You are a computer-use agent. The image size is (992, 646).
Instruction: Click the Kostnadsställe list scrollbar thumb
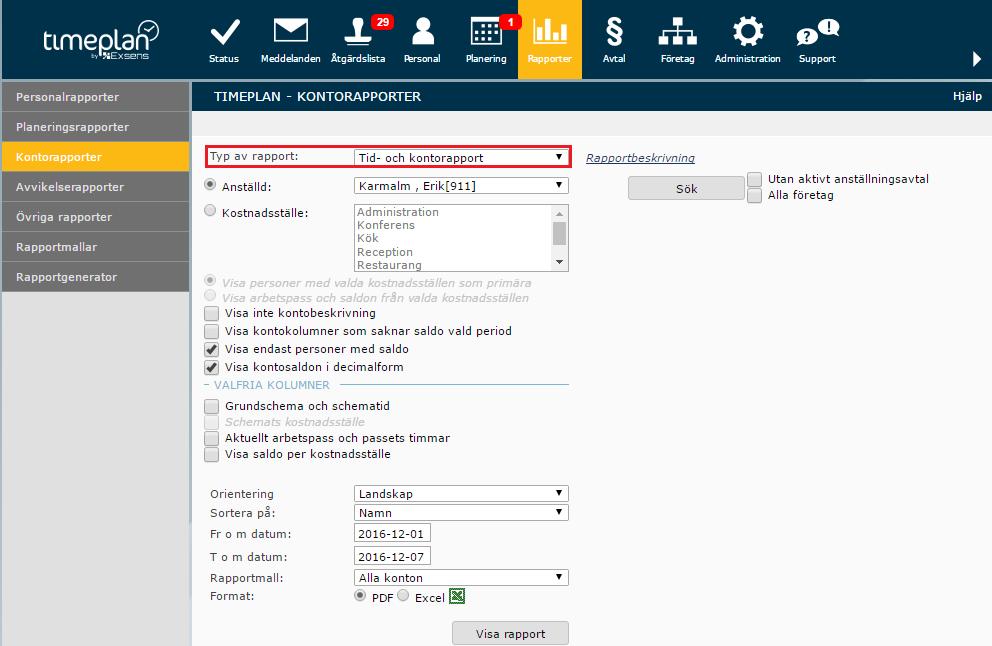559,233
